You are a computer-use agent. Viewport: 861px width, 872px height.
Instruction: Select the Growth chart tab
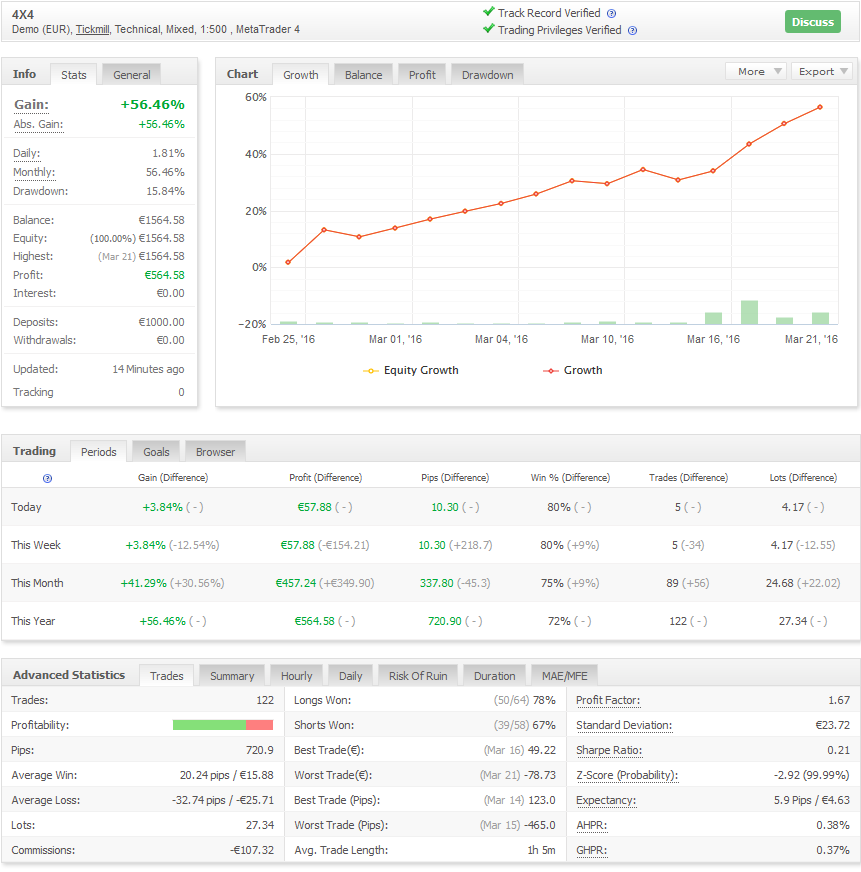(301, 75)
